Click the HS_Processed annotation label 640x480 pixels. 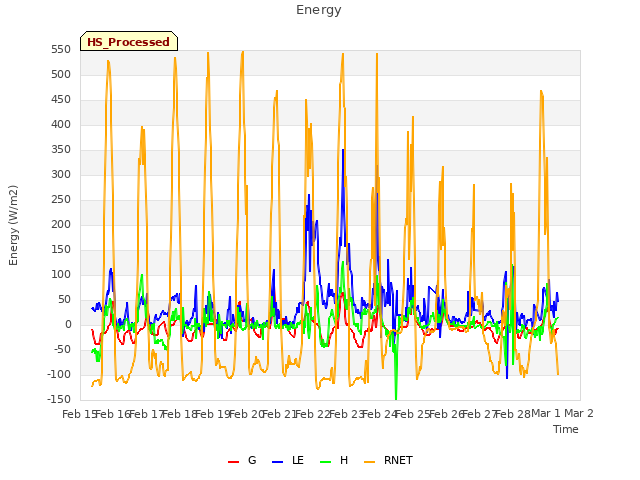click(x=129, y=42)
